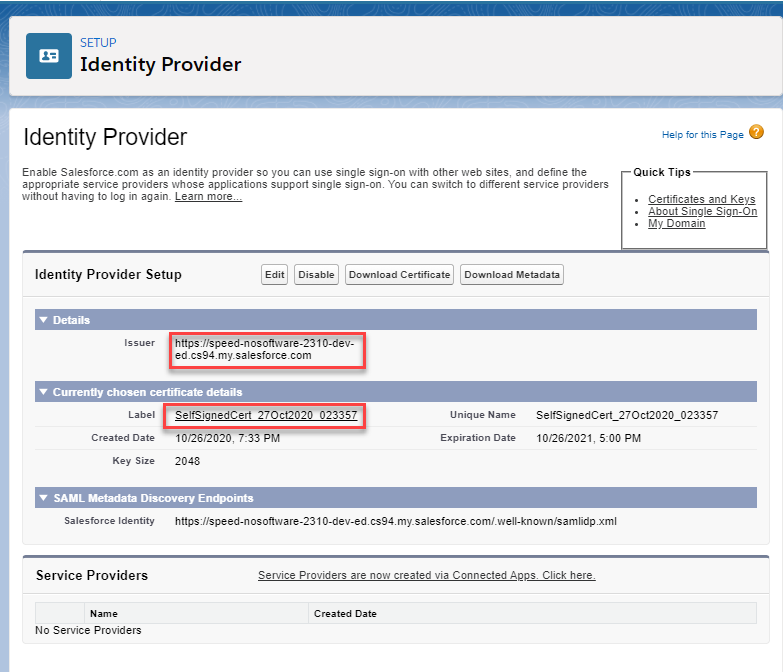This screenshot has height=672, width=783.
Task: Open the My Domain quick tip link
Action: tap(677, 224)
